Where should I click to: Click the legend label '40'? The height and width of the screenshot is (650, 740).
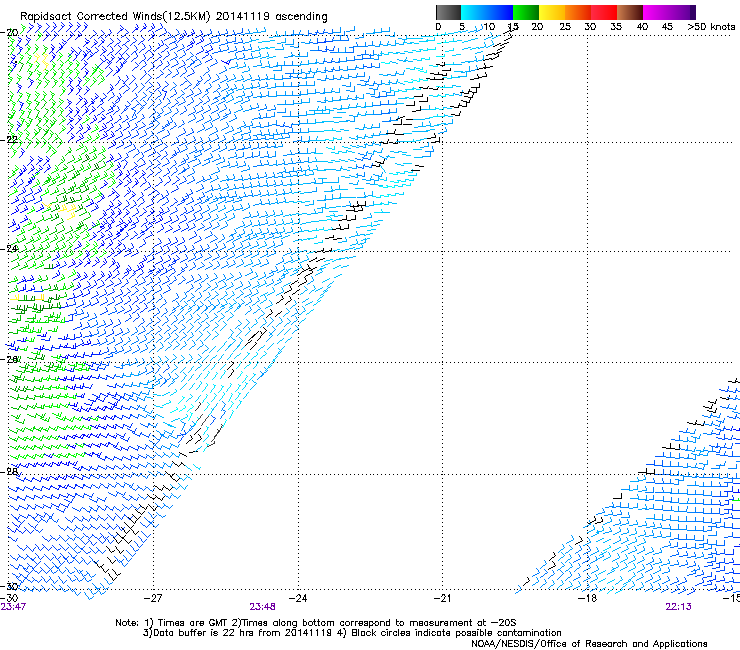tap(642, 26)
